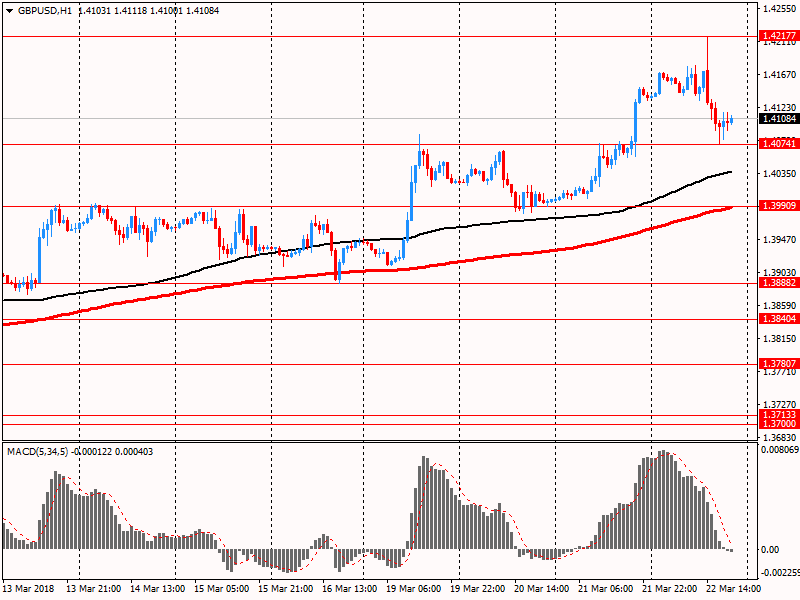Viewport: 800px width, 600px height.
Task: Click the 1.38150 price scale value
Action: (x=779, y=339)
